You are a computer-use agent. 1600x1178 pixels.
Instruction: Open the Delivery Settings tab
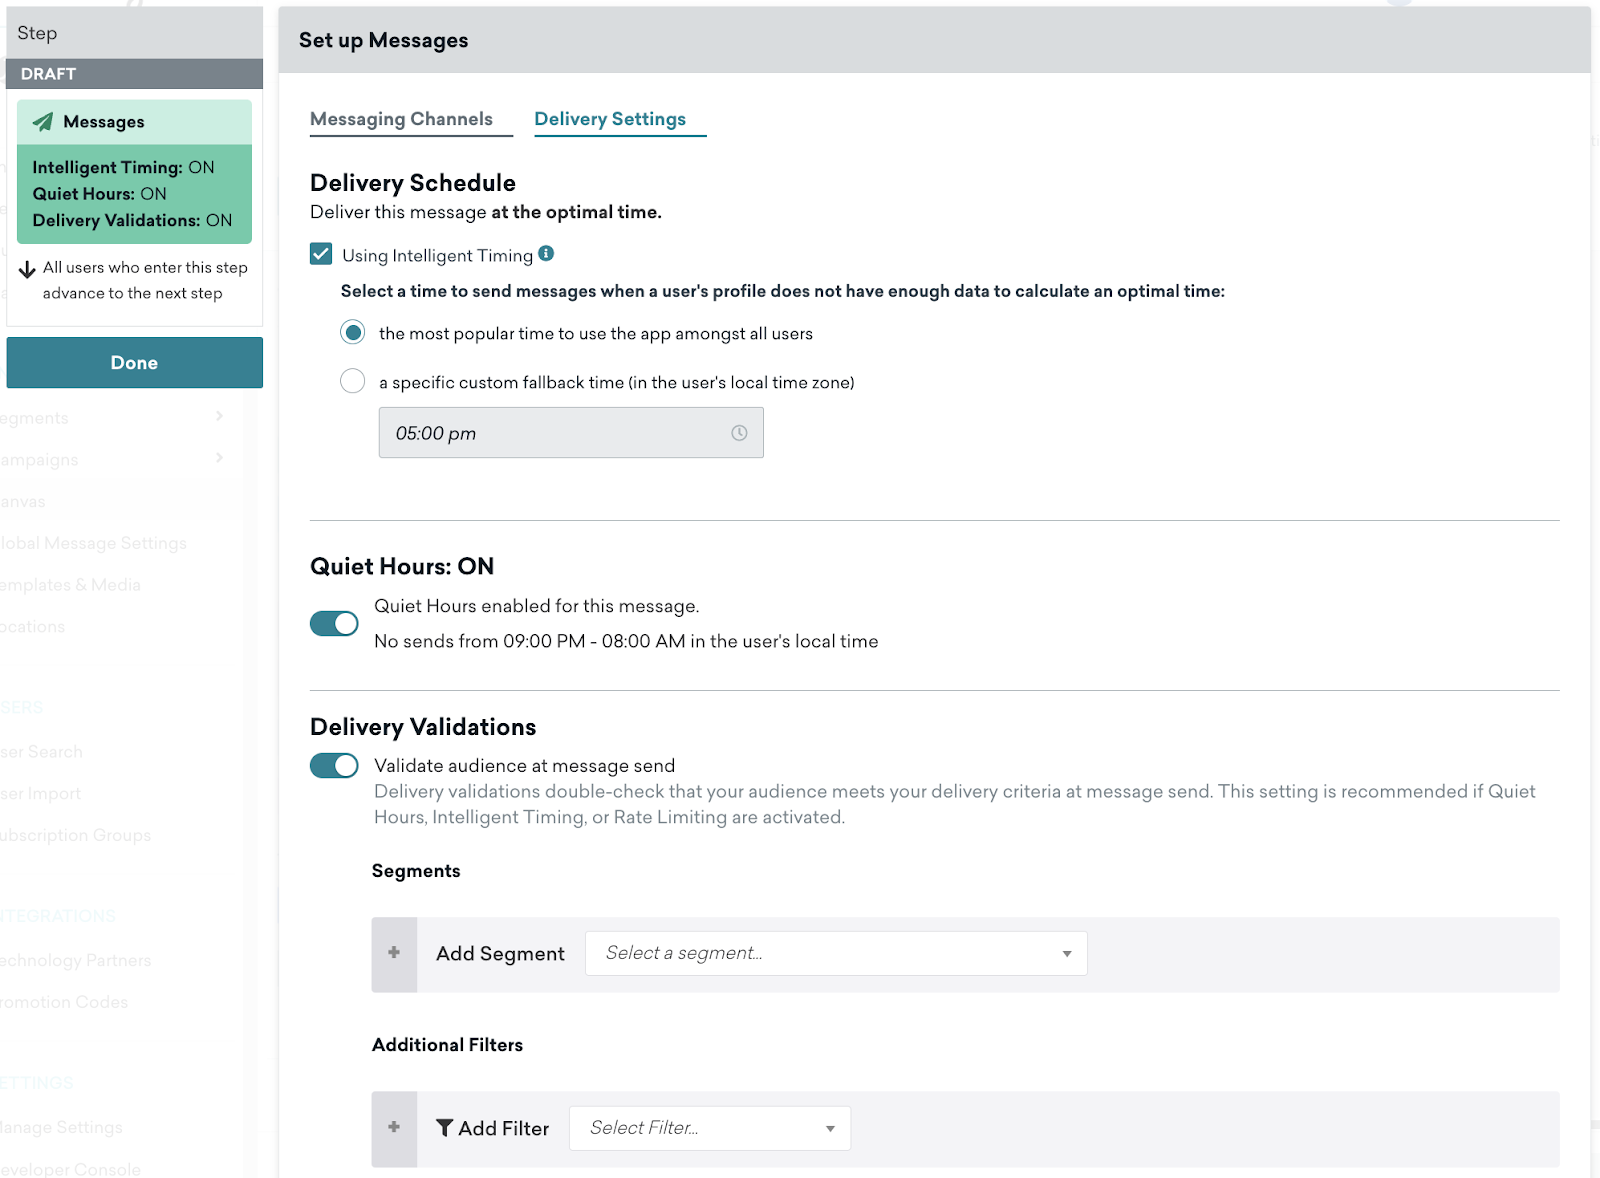(610, 119)
